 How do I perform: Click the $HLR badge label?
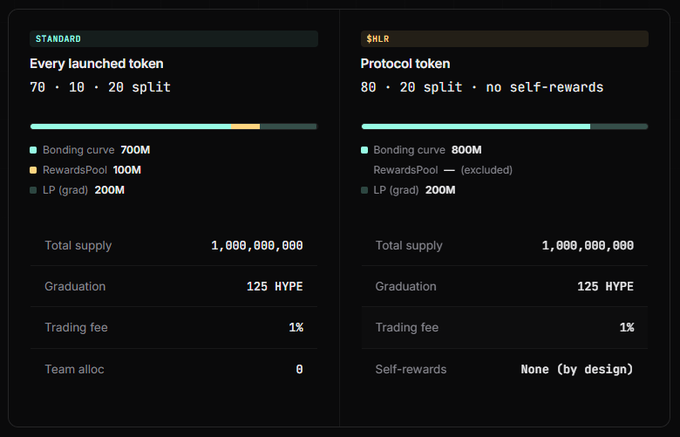504,39
